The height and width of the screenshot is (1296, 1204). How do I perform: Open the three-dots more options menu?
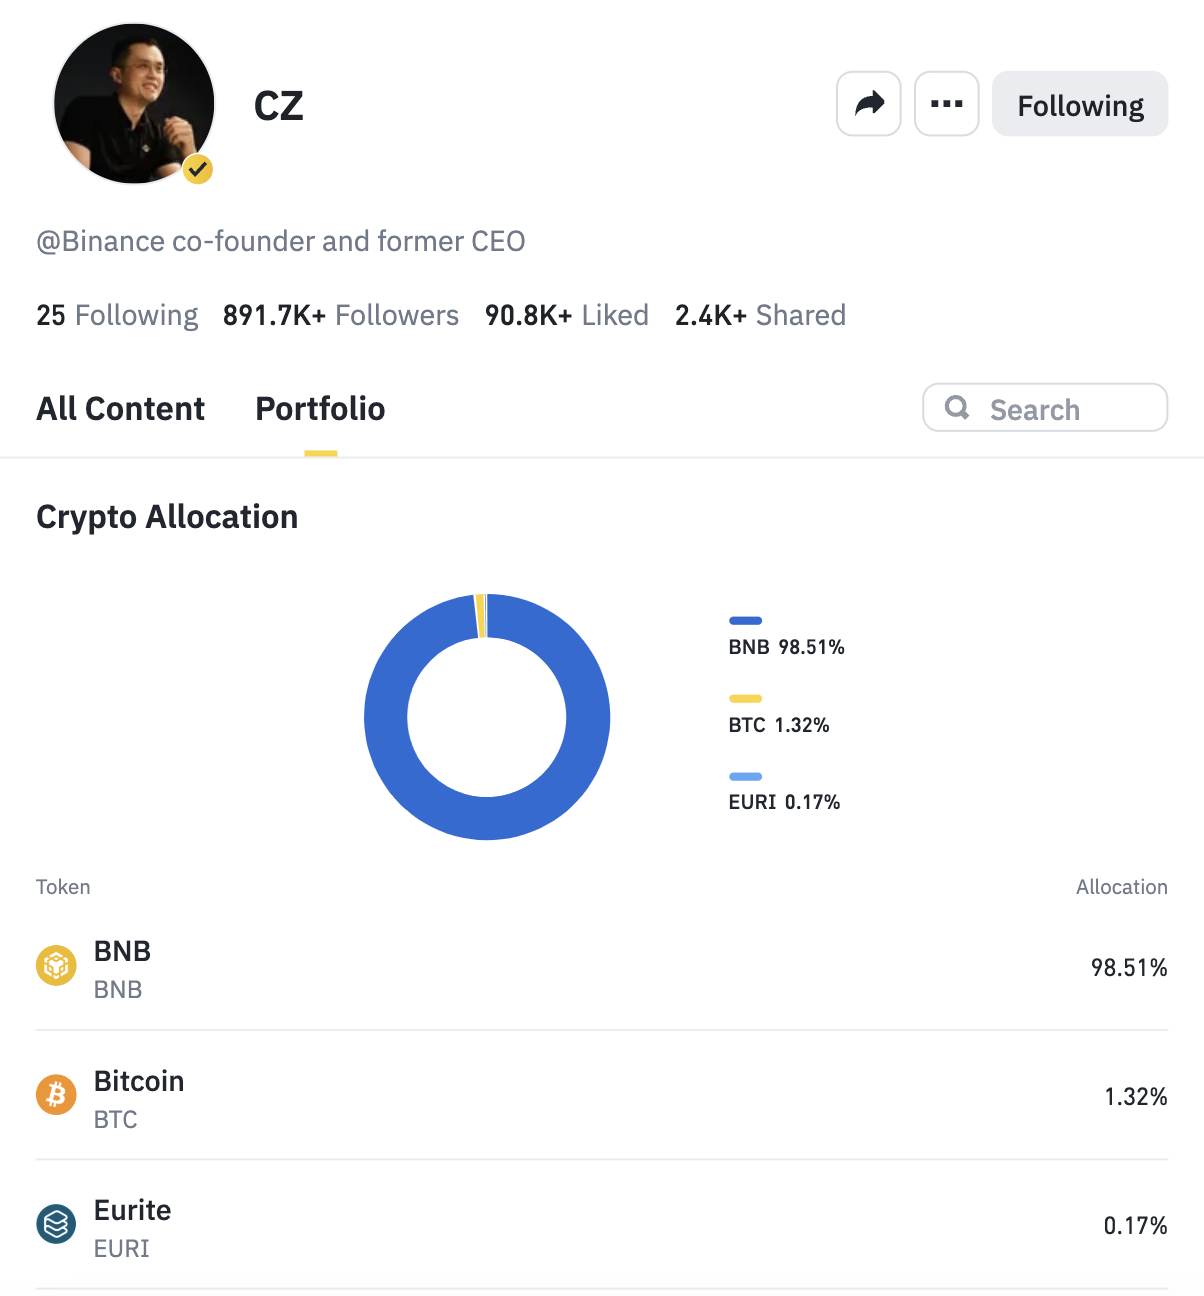click(946, 103)
